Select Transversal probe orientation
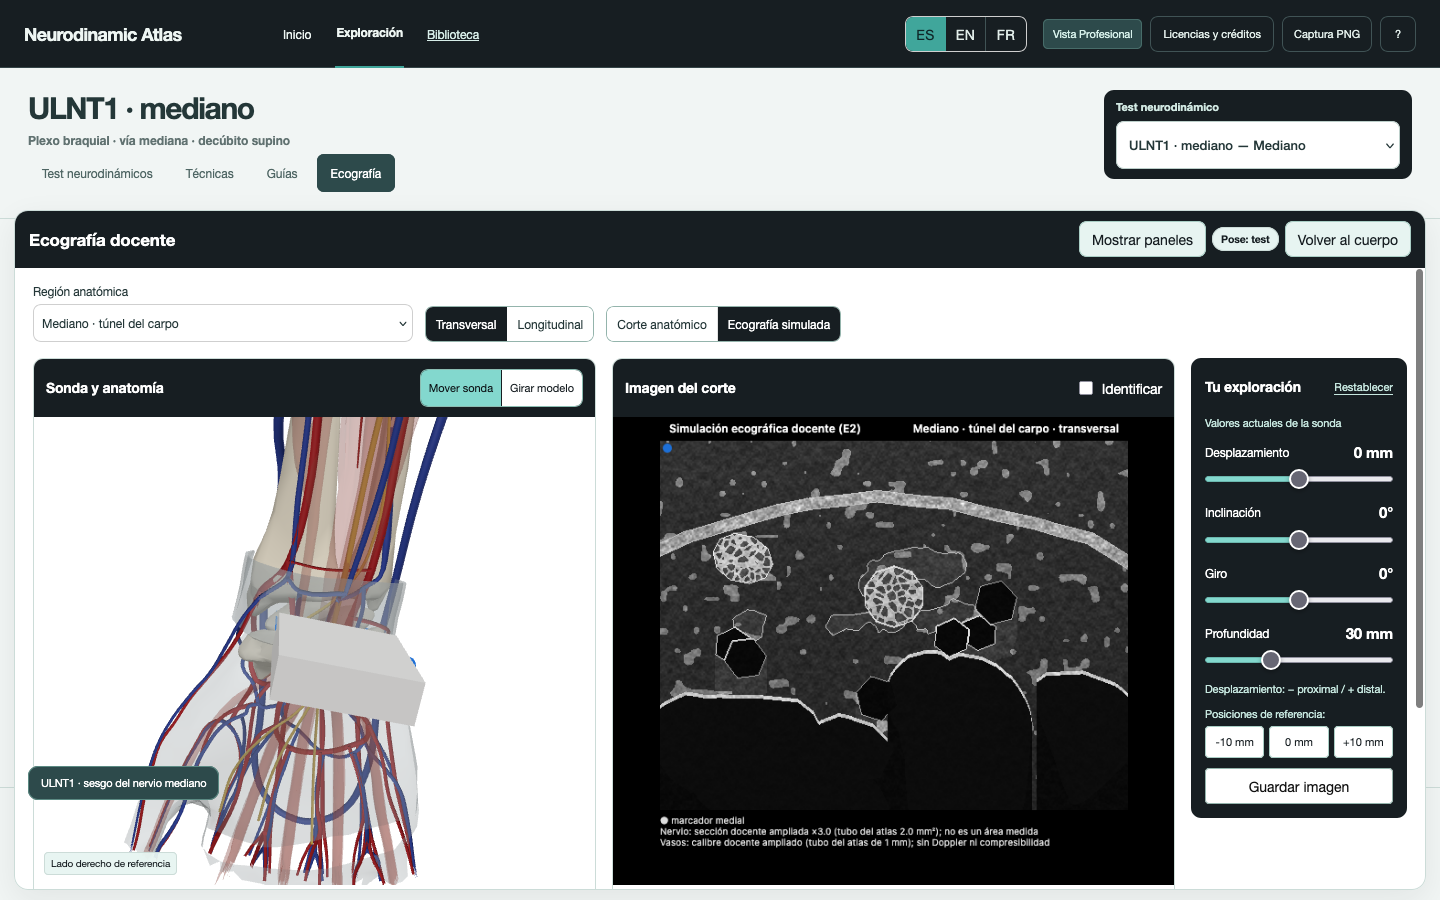Viewport: 1440px width, 900px height. (x=466, y=324)
